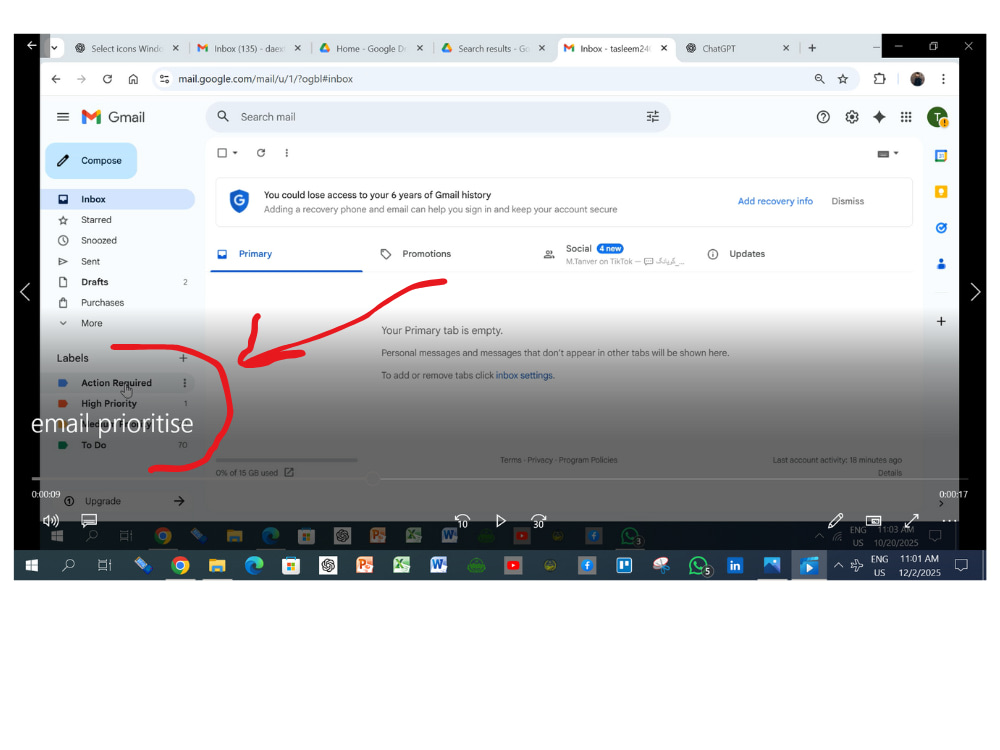Dismiss the recovery info banner
The width and height of the screenshot is (1000, 750).
click(x=847, y=201)
